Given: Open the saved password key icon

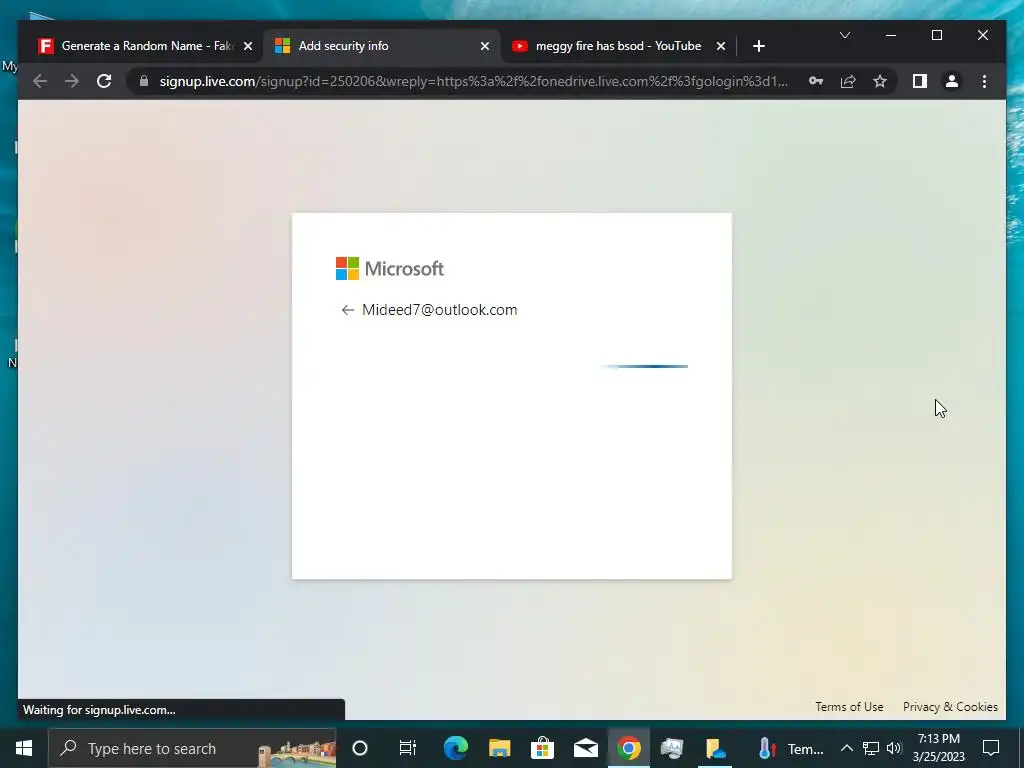Looking at the screenshot, I should (816, 81).
